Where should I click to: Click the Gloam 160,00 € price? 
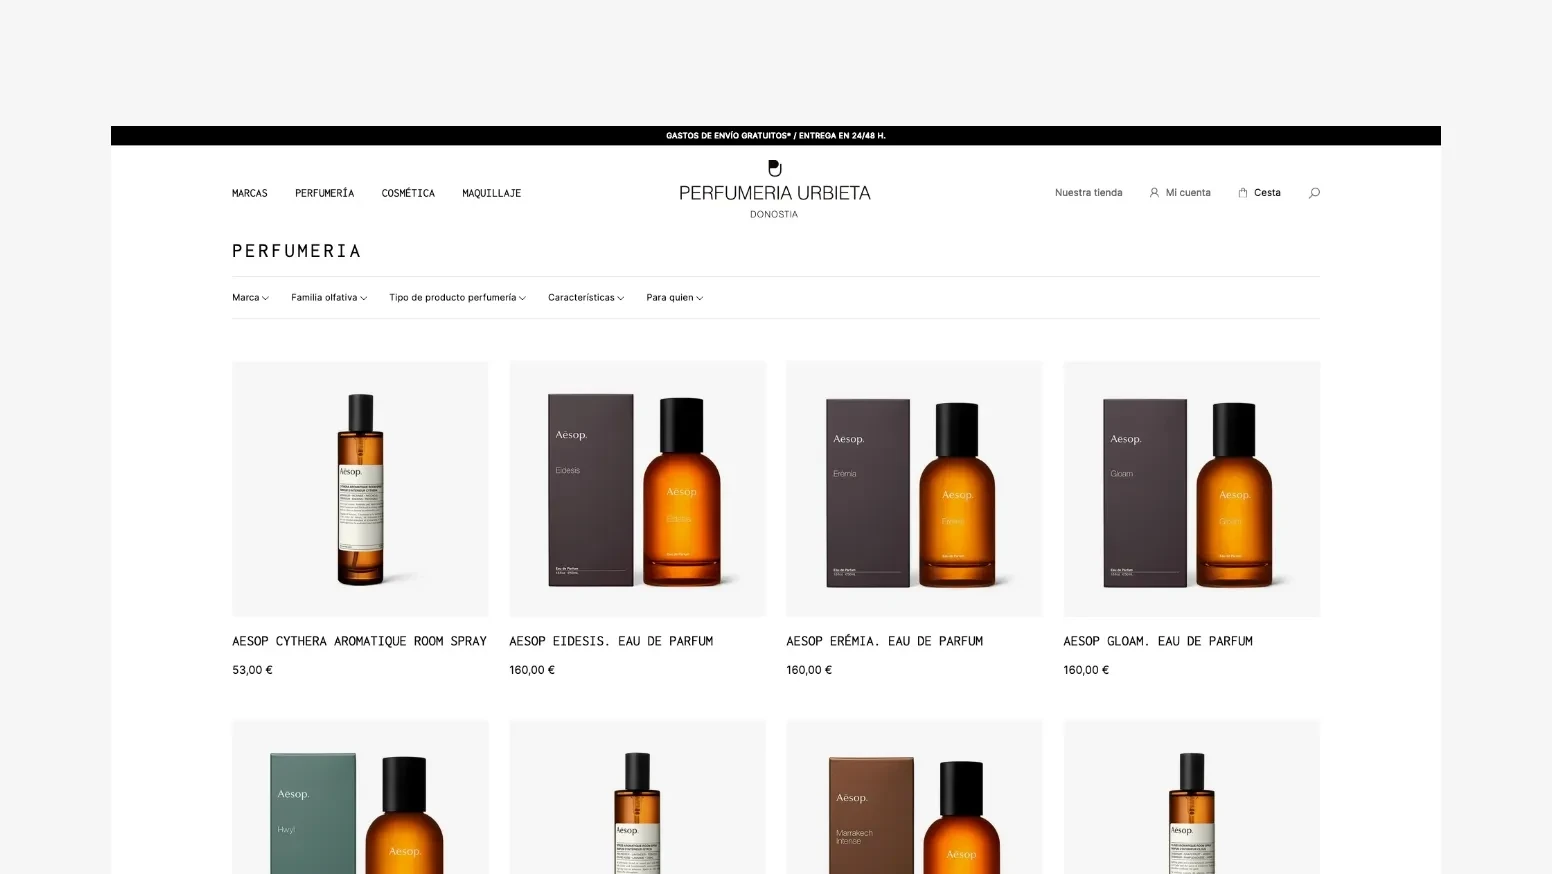pos(1086,670)
